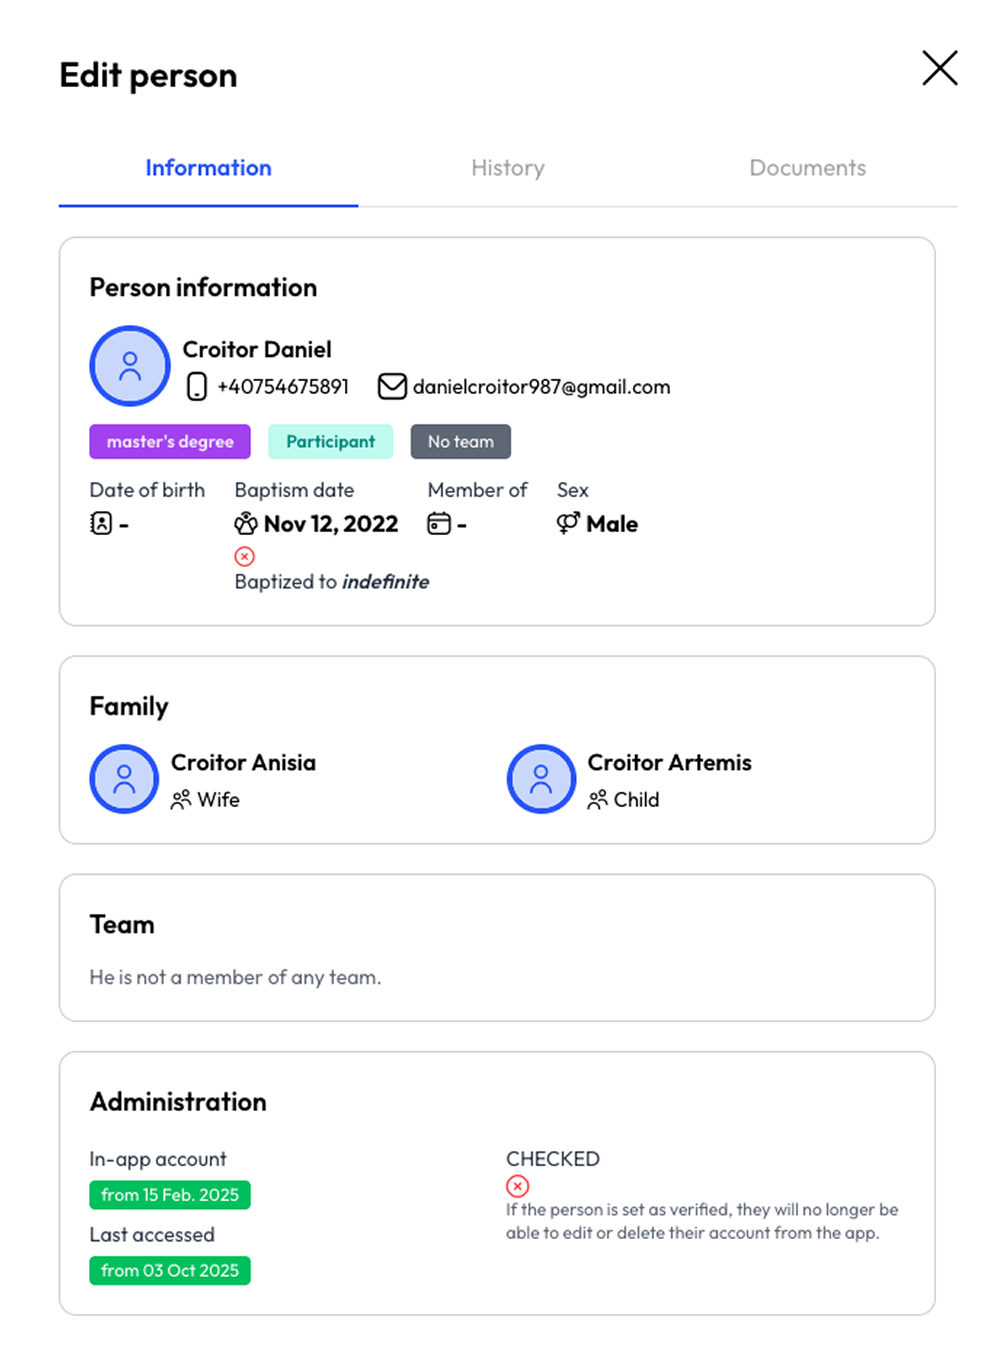Click the date of birth icon
The width and height of the screenshot is (997, 1372).
click(101, 523)
